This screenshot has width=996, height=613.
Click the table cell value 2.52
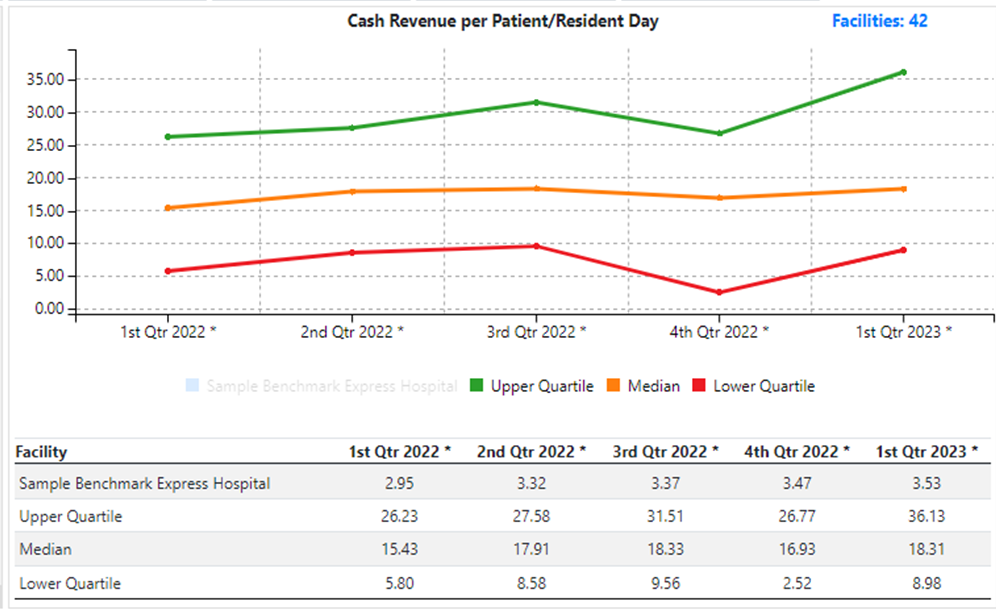point(797,583)
